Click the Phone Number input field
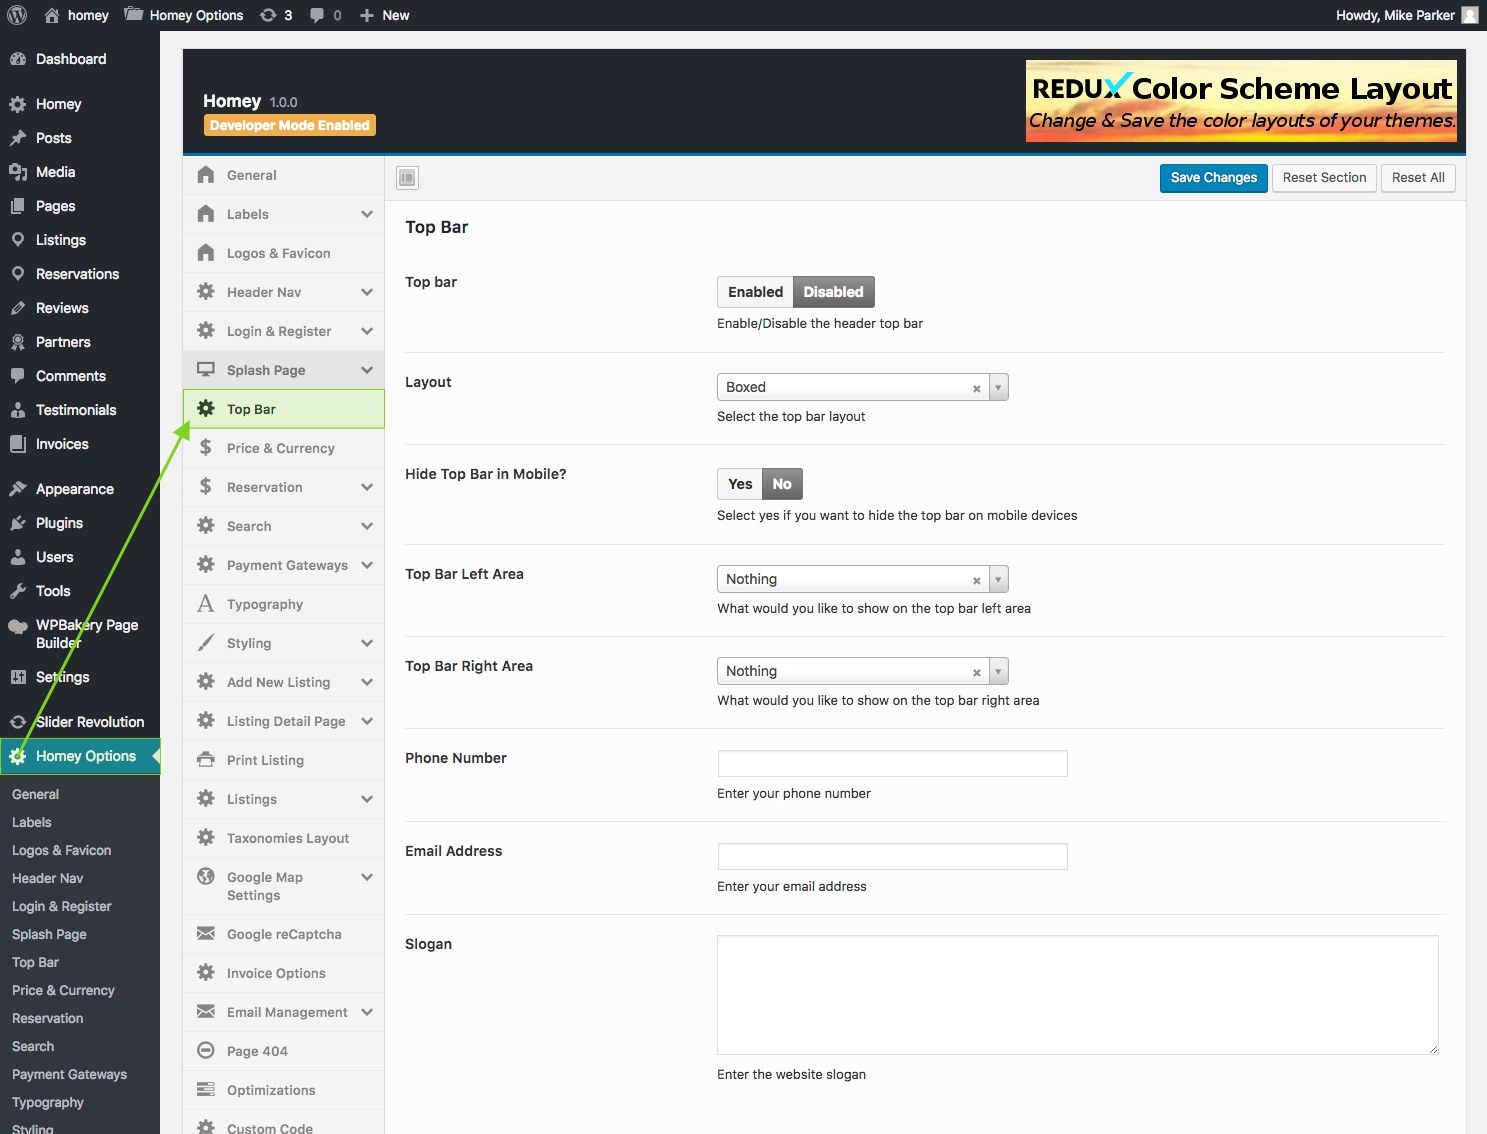The height and width of the screenshot is (1134, 1487). pos(892,763)
